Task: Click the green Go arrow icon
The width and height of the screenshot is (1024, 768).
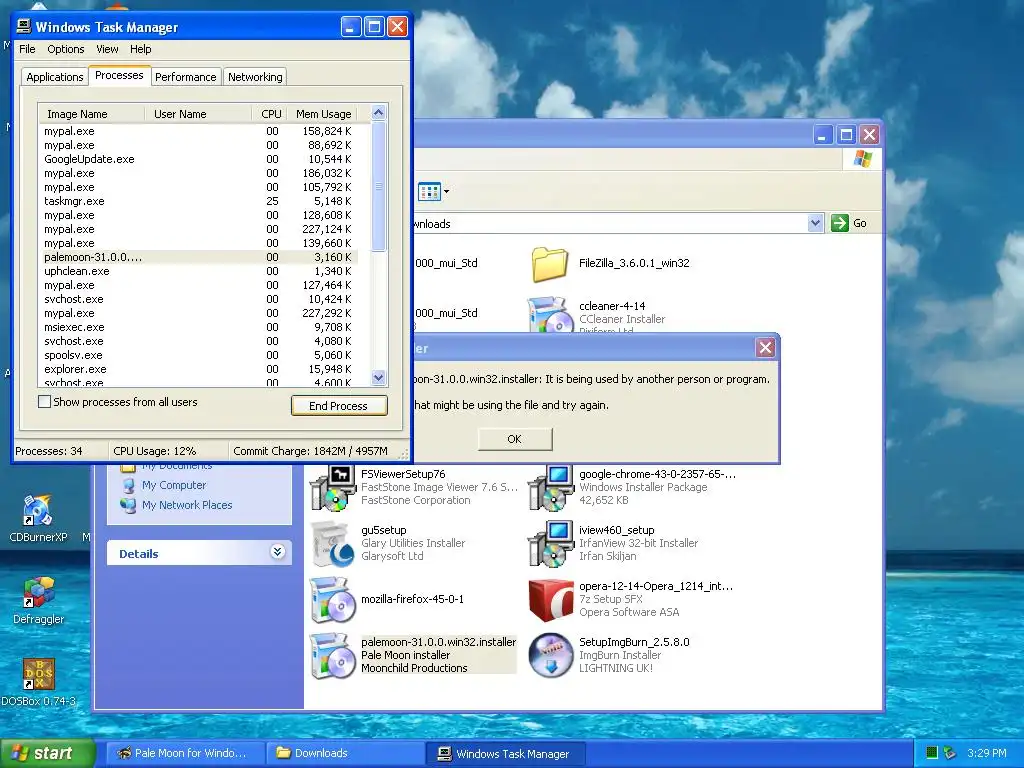Action: click(x=839, y=223)
